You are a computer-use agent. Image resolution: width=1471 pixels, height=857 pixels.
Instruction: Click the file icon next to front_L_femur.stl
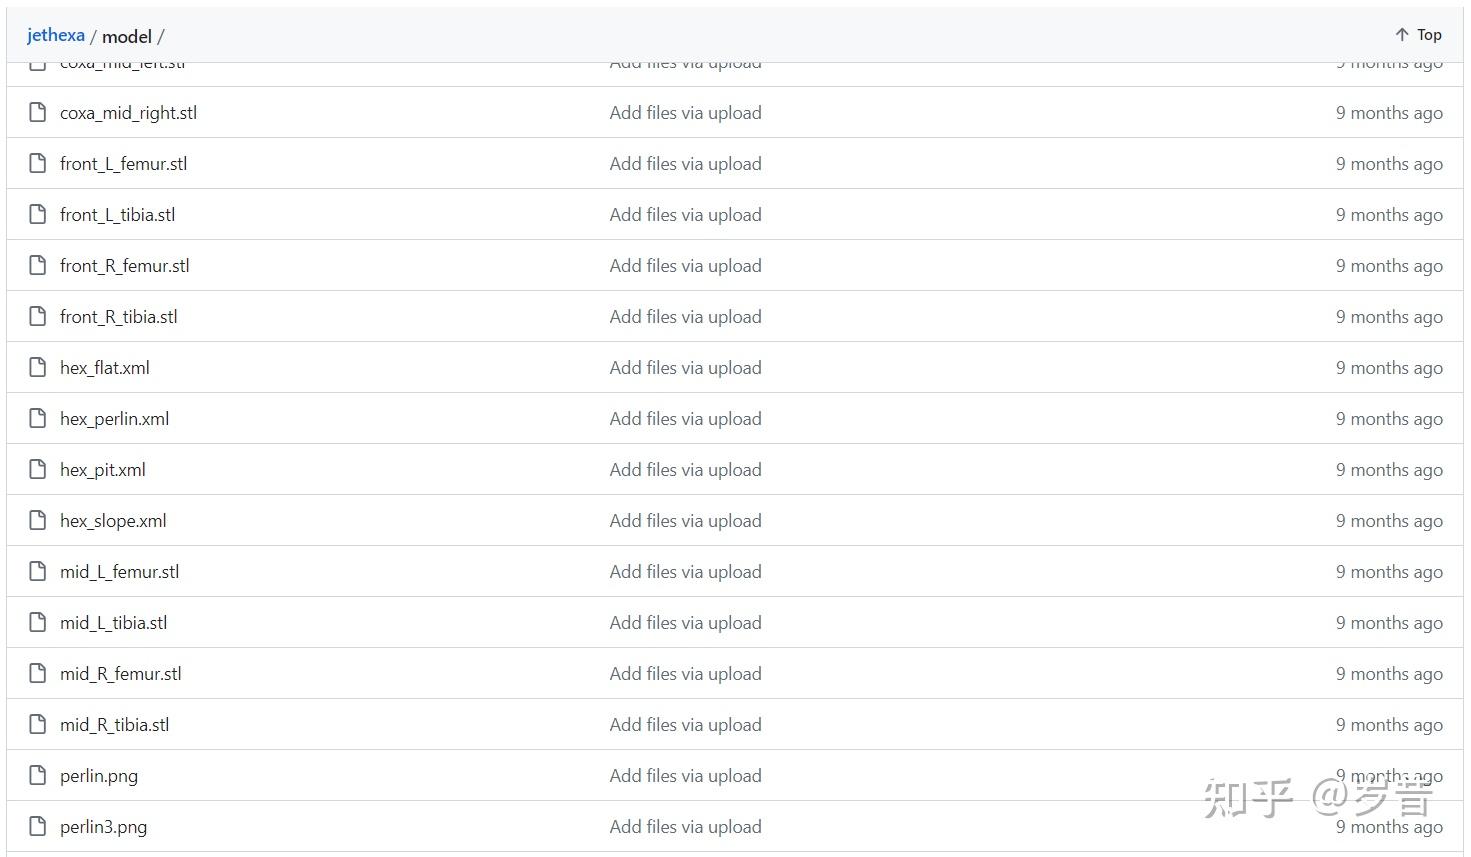pos(38,164)
